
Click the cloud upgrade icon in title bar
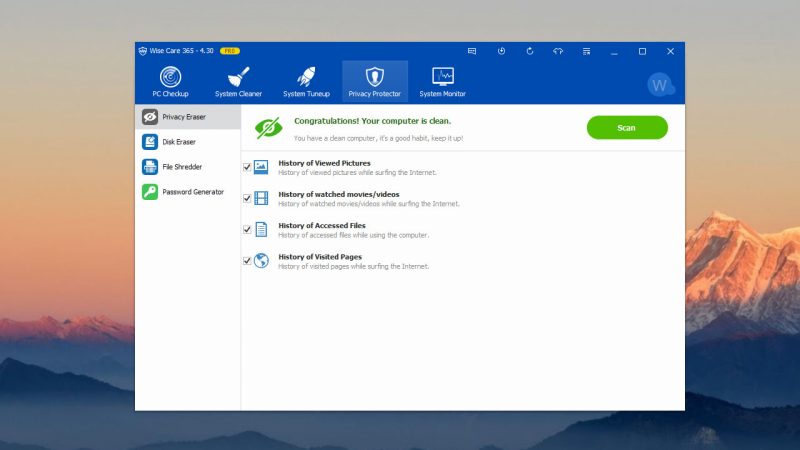pyautogui.click(x=558, y=51)
